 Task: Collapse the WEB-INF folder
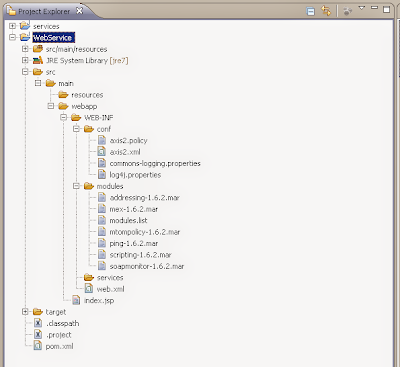[63, 117]
